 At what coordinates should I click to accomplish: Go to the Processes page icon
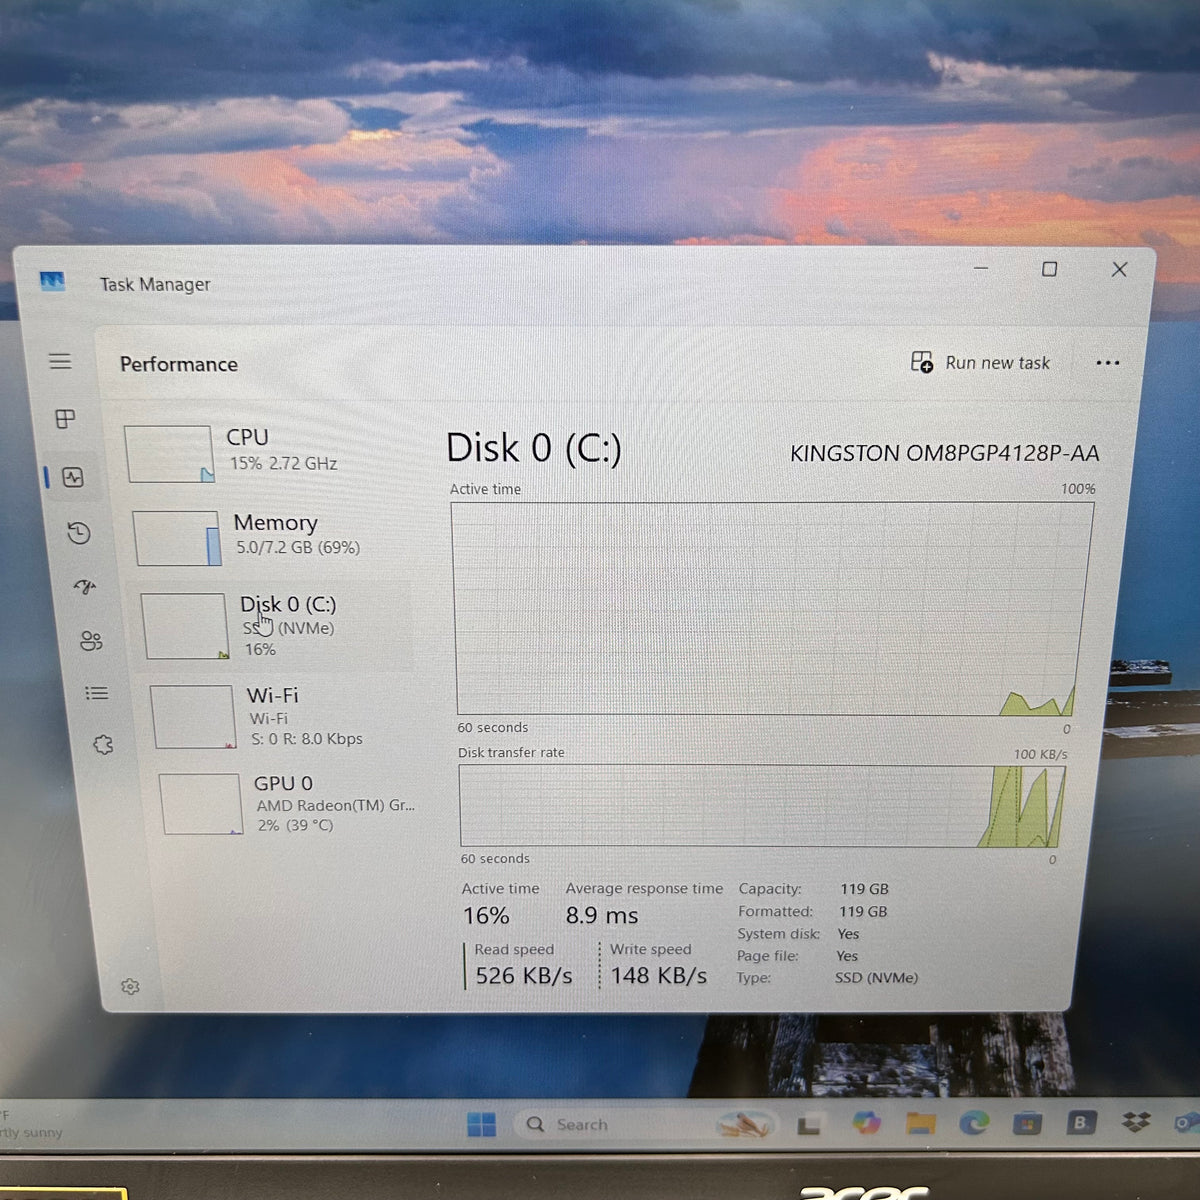[65, 419]
